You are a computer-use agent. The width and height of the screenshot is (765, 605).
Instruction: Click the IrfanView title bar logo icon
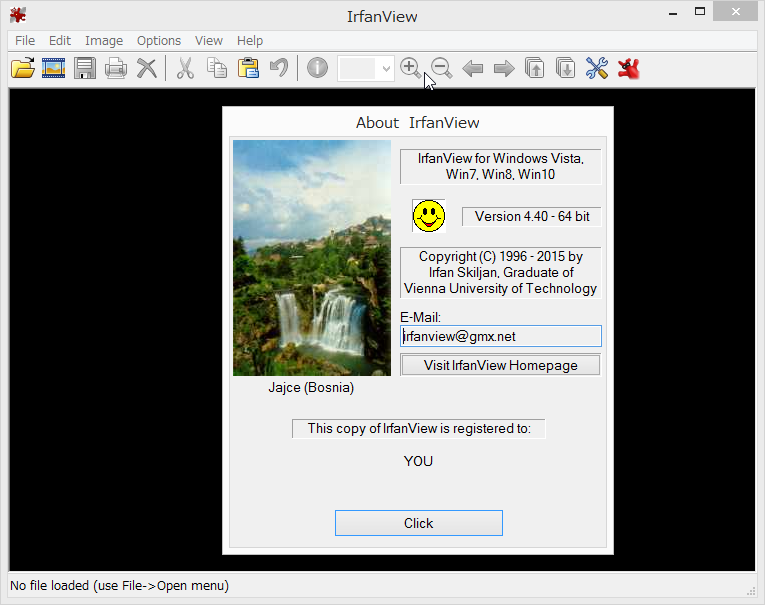18,15
